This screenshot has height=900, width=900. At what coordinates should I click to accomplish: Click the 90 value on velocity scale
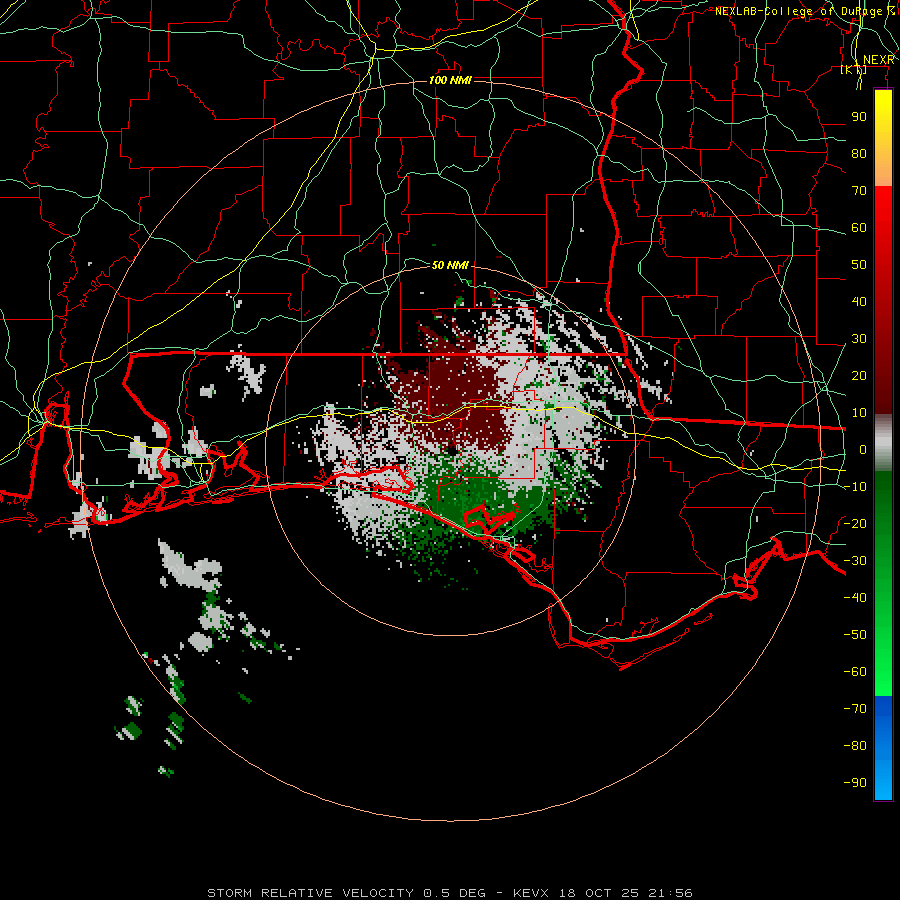[x=859, y=117]
